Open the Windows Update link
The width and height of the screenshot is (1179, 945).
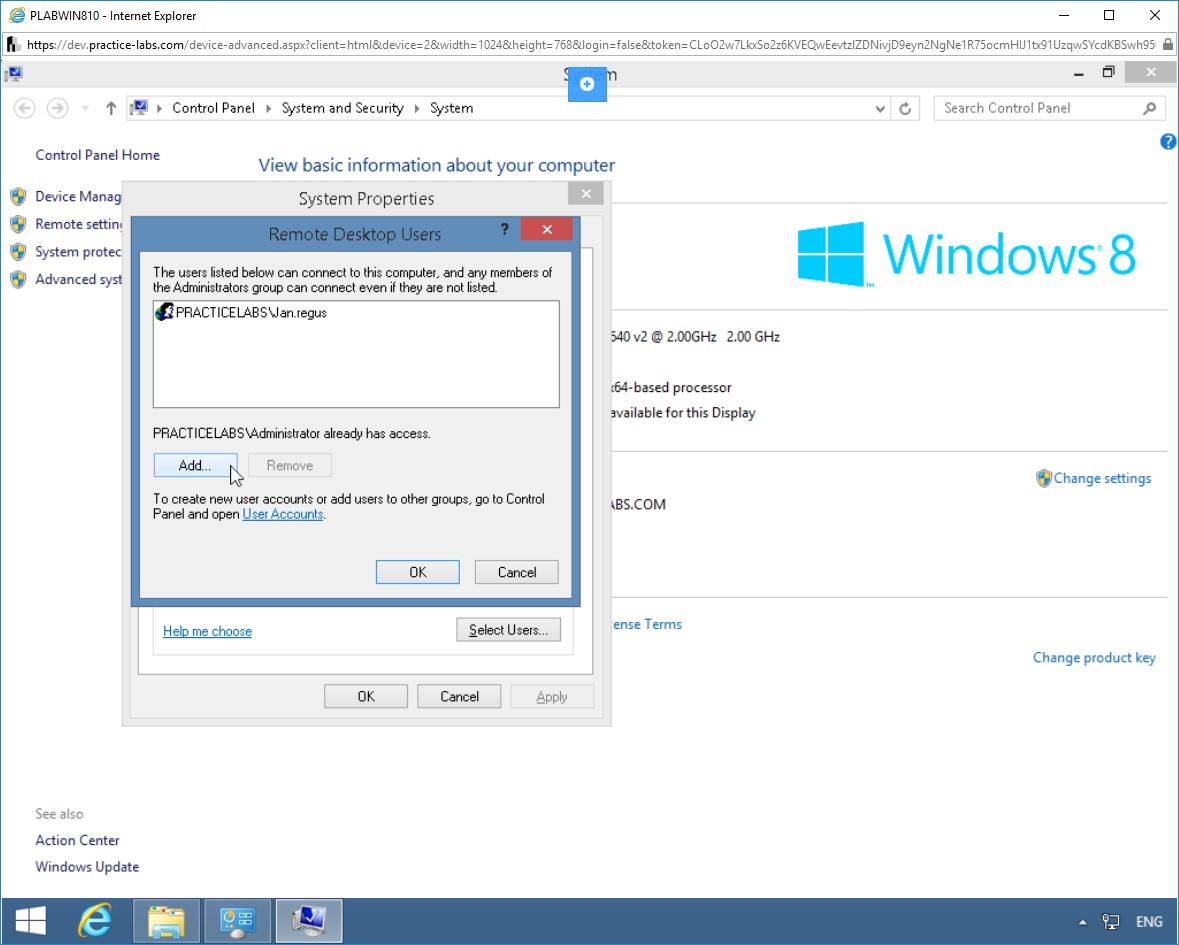pyautogui.click(x=87, y=867)
